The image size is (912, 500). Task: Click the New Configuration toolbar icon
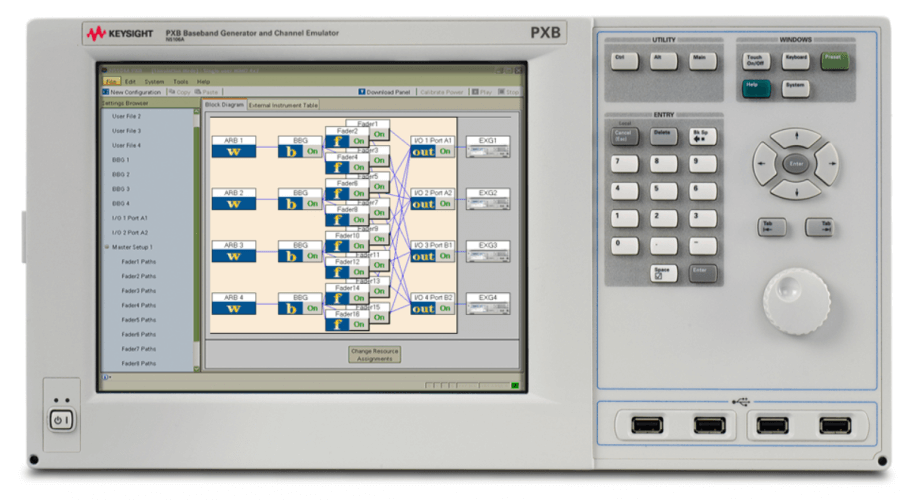click(x=106, y=92)
